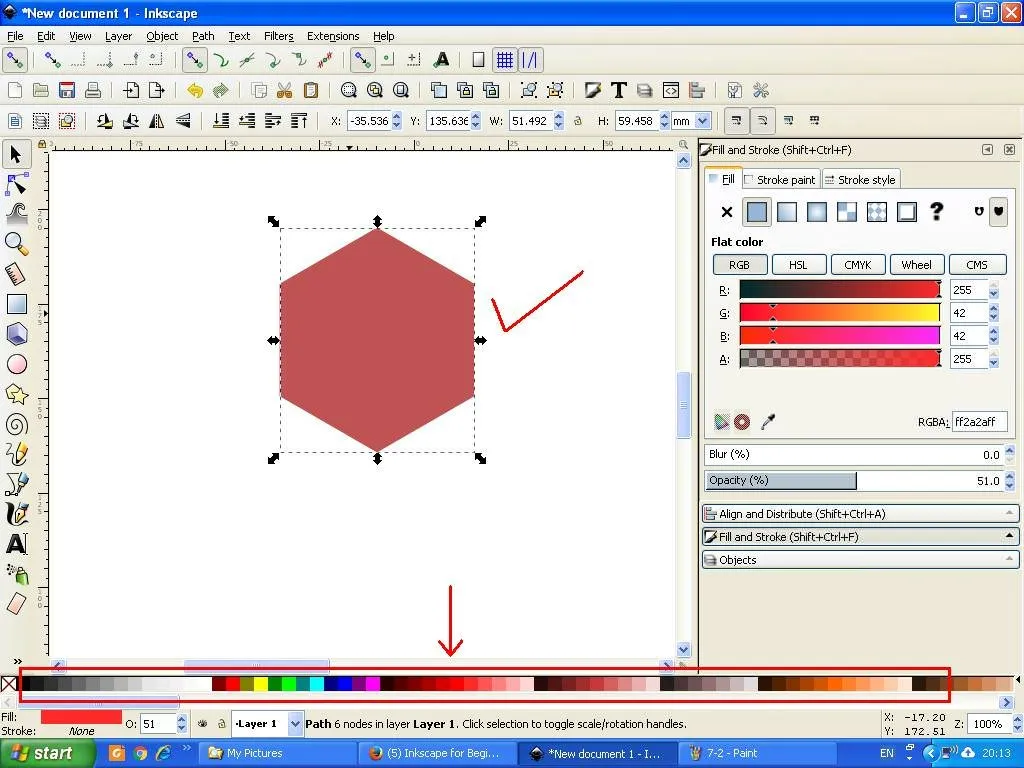Viewport: 1024px width, 768px height.
Task: Open My Pictures taskbar window
Action: (x=278, y=753)
